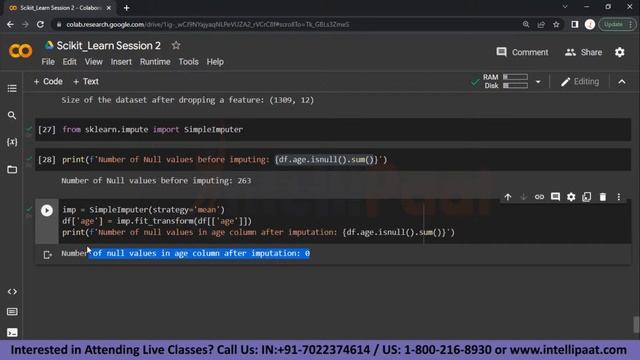Open notebook settings gear
Image resolution: width=640 pixels, height=360 pixels.
(620, 52)
